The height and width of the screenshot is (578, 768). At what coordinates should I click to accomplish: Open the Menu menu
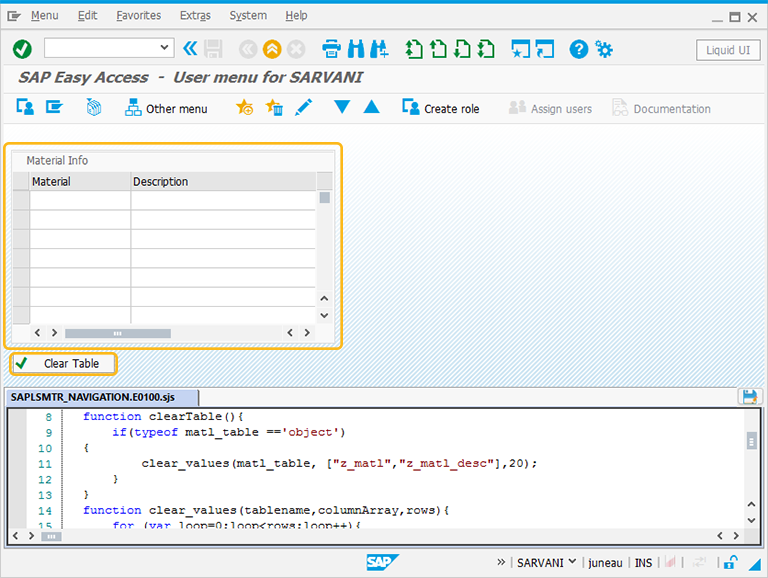coord(45,16)
